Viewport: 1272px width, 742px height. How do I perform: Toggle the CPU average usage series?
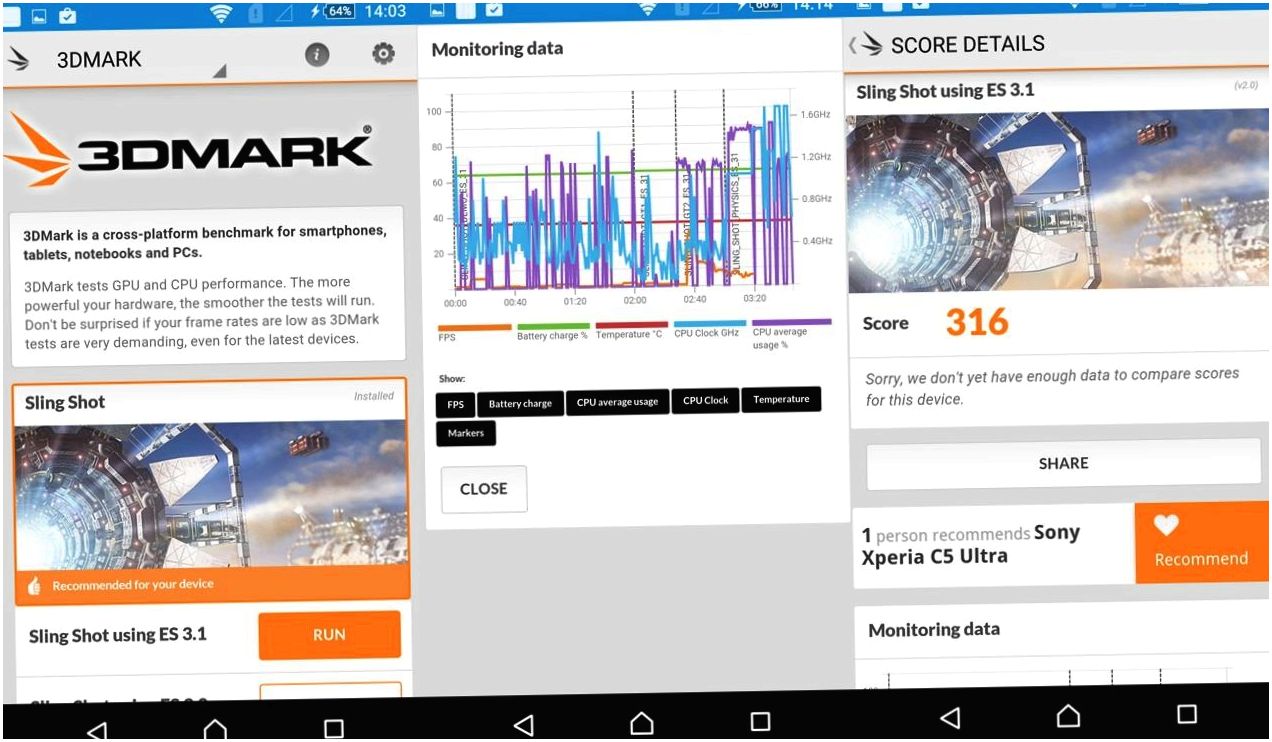[617, 402]
